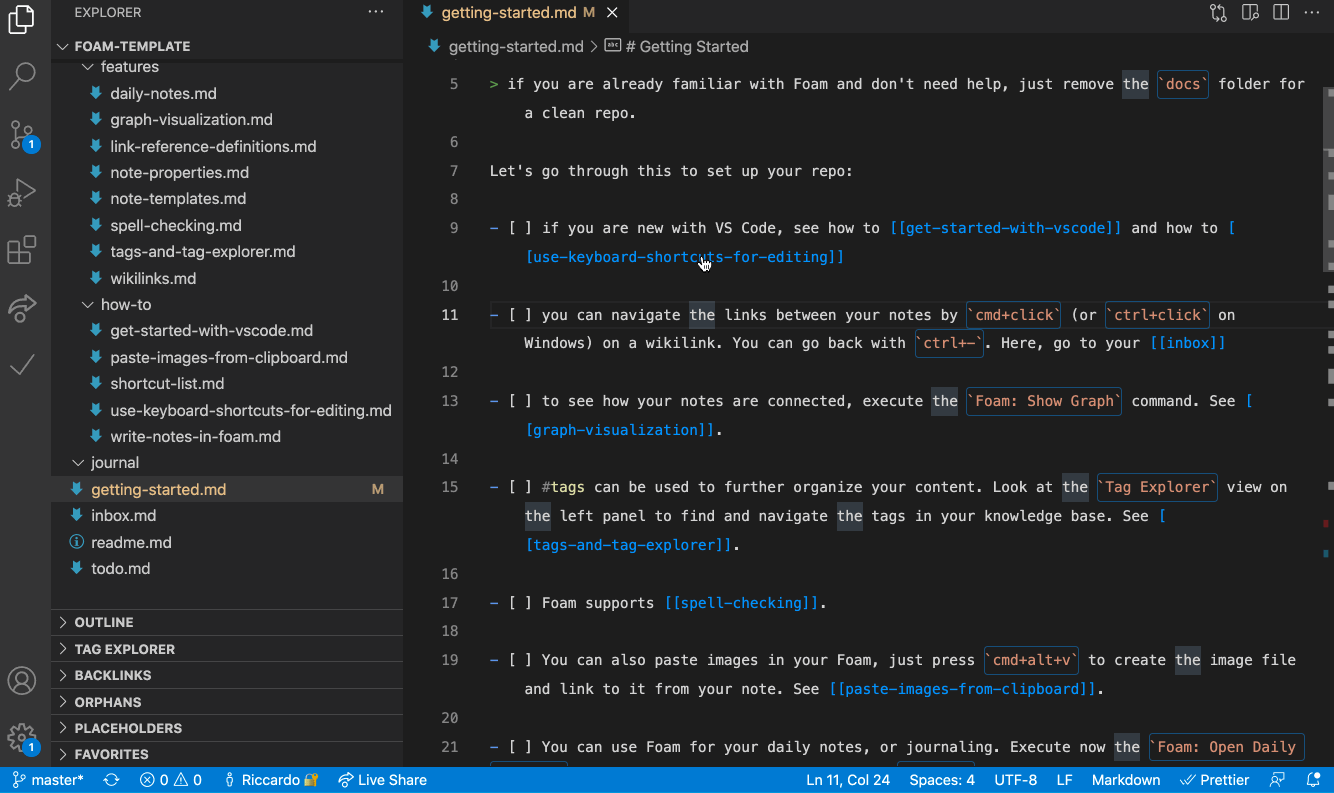Open the Extensions view
The height and width of the screenshot is (793, 1334).
[22, 250]
